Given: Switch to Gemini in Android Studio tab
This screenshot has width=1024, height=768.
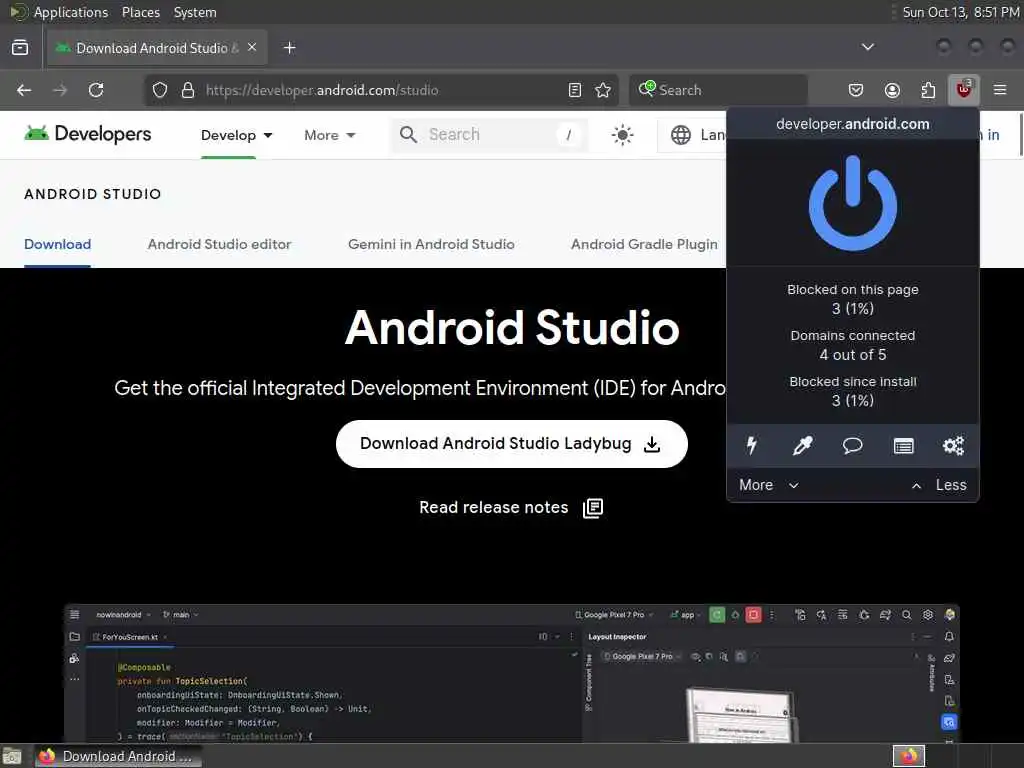Looking at the screenshot, I should click(431, 244).
